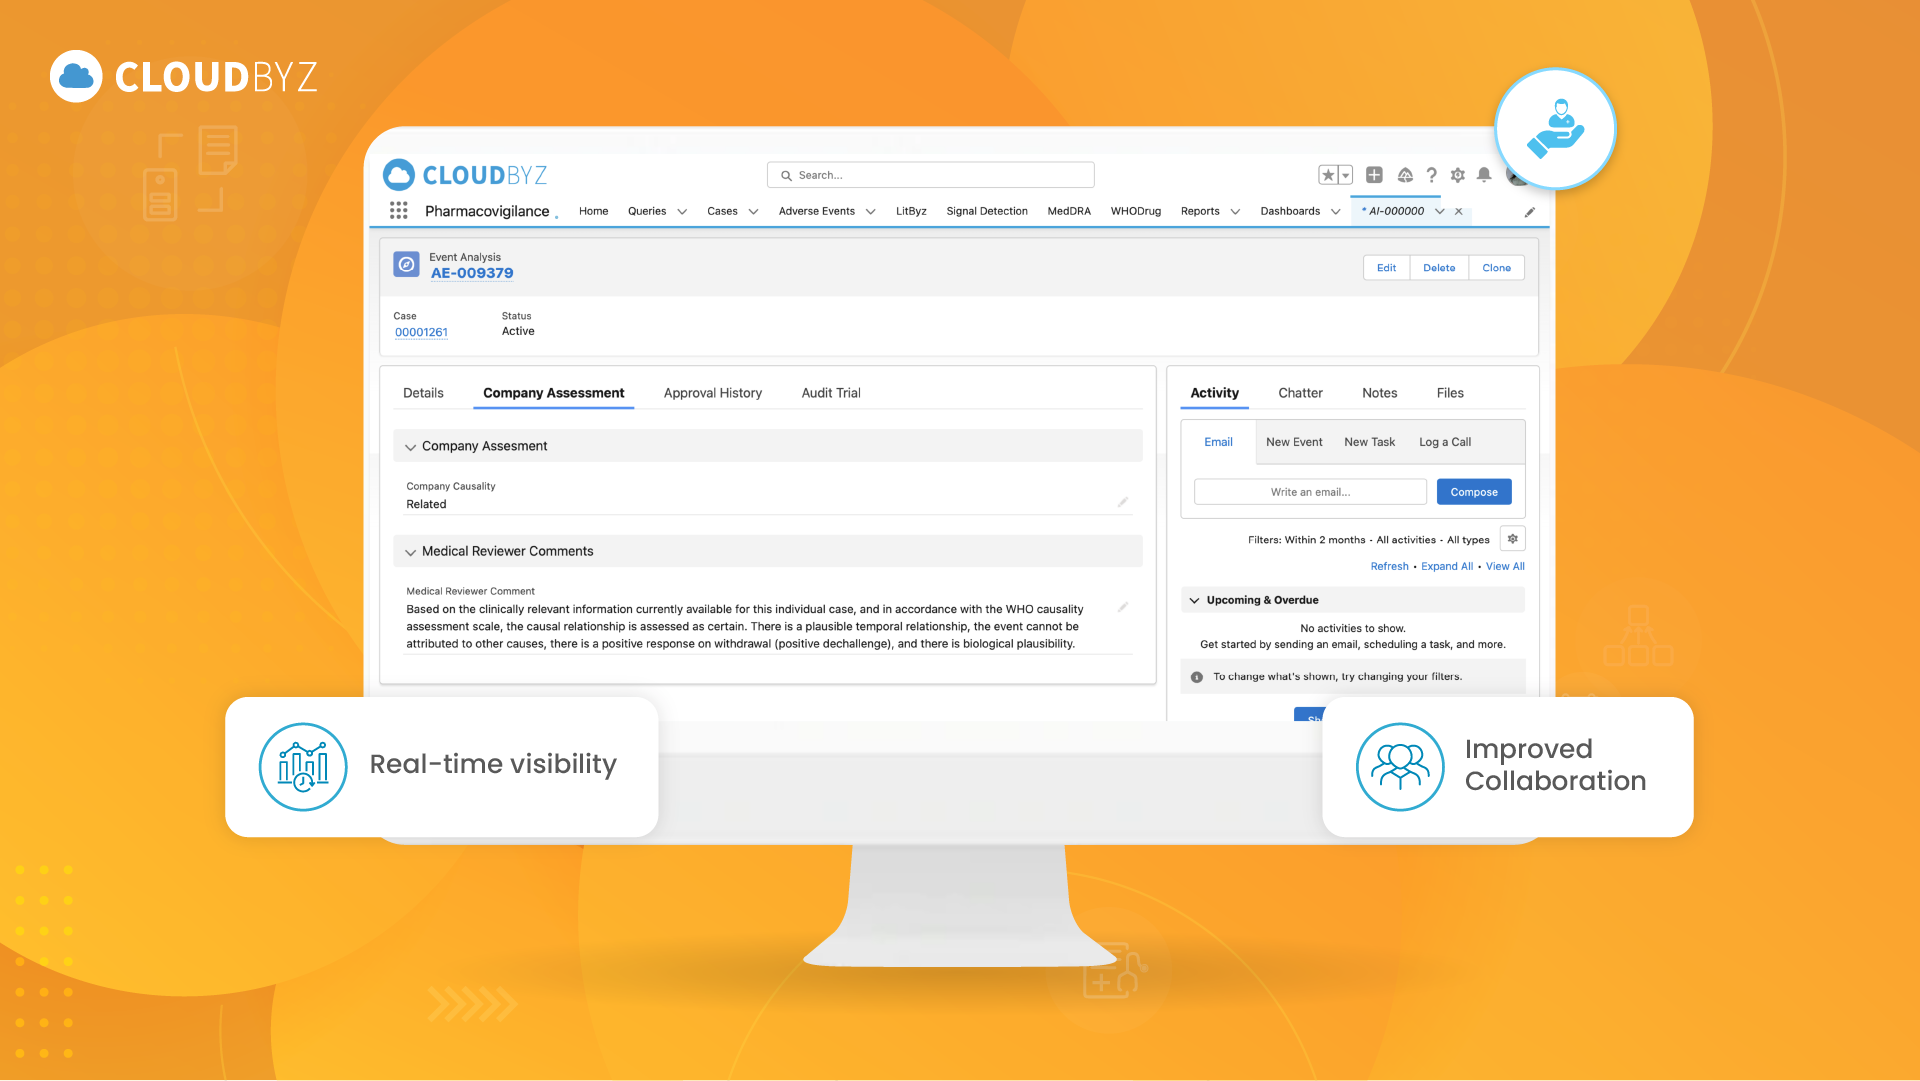1920x1081 pixels.
Task: Open the AE-009379 record link
Action: point(472,273)
